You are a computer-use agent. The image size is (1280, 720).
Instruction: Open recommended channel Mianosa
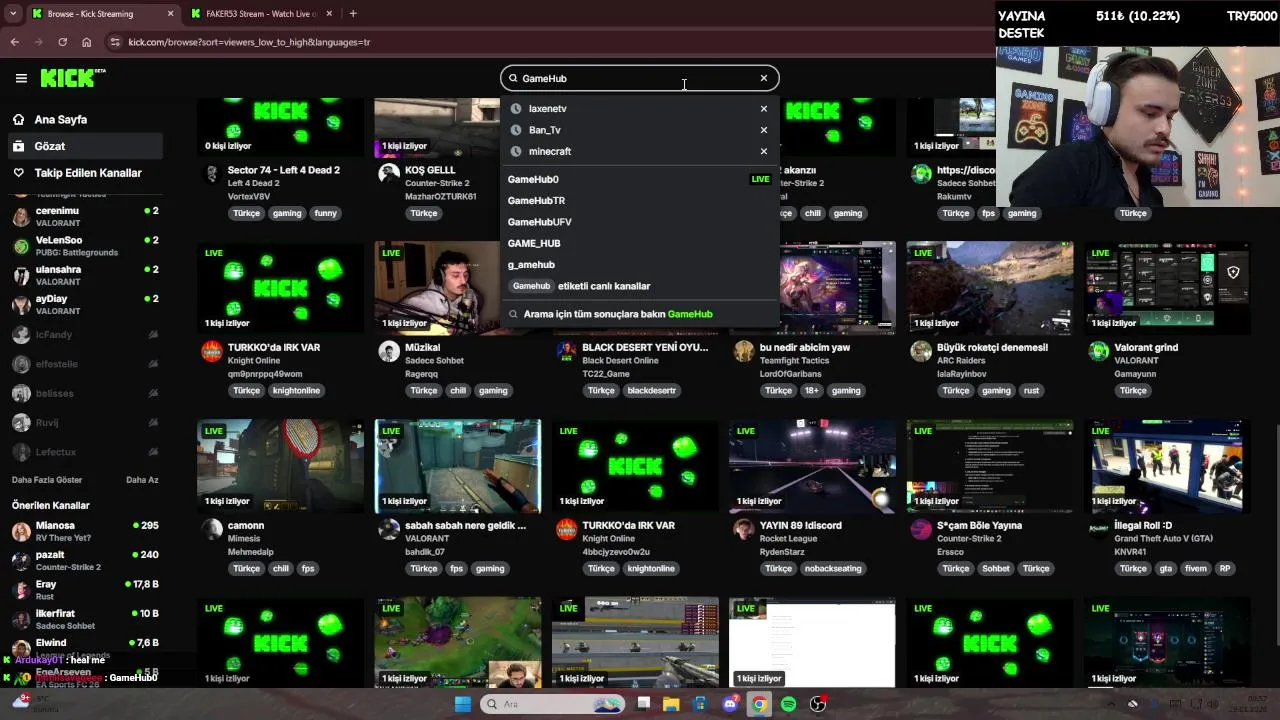[x=84, y=531]
